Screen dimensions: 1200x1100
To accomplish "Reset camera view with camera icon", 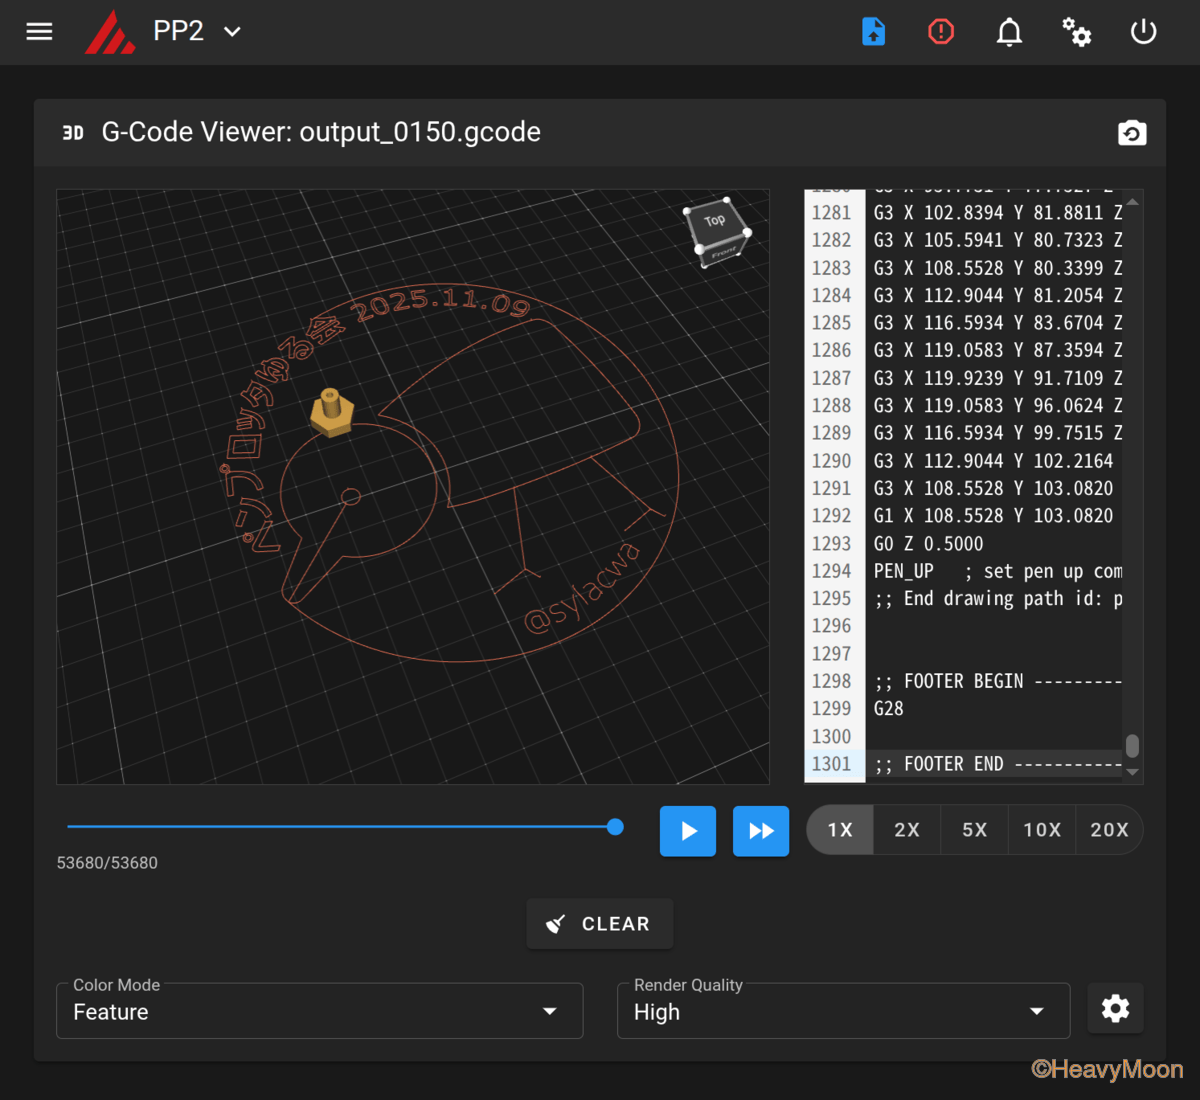I will click(x=1131, y=133).
